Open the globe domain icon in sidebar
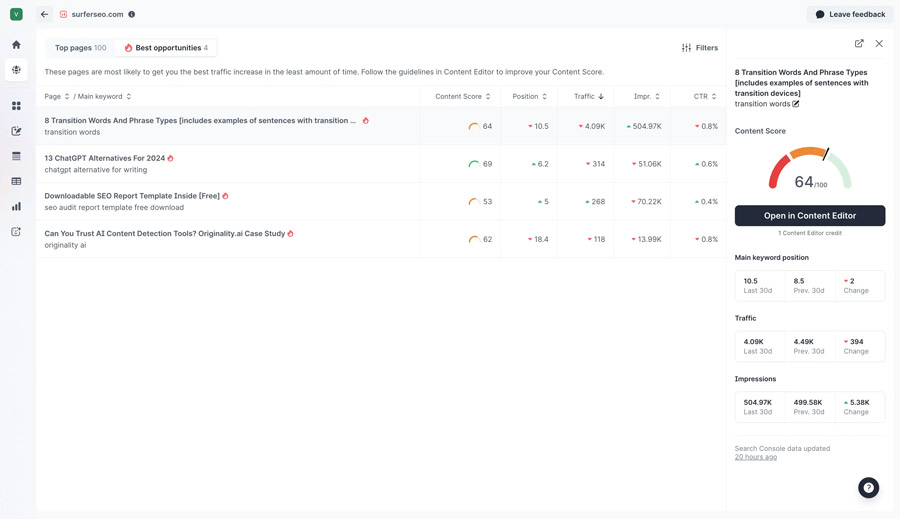The image size is (900, 519). click(16, 69)
